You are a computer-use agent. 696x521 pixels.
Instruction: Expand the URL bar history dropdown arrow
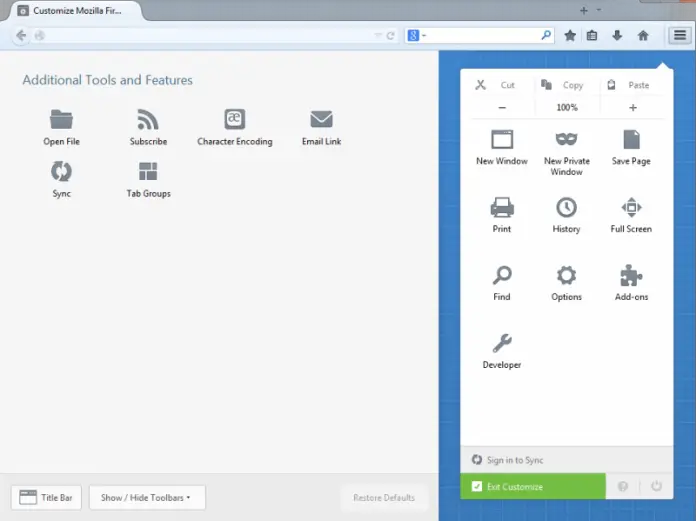(x=378, y=35)
